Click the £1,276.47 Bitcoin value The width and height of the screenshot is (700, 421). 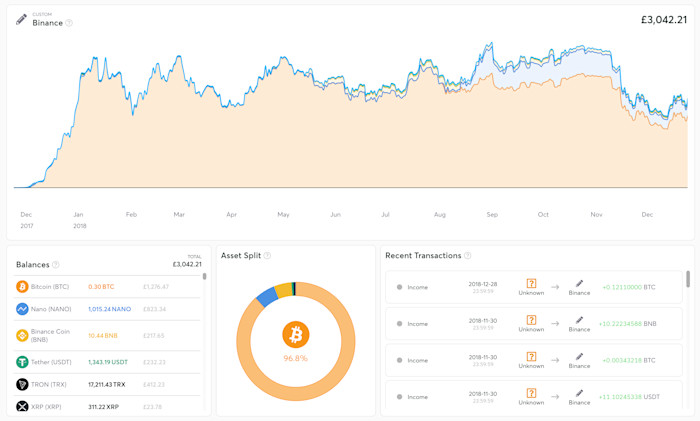pyautogui.click(x=156, y=287)
